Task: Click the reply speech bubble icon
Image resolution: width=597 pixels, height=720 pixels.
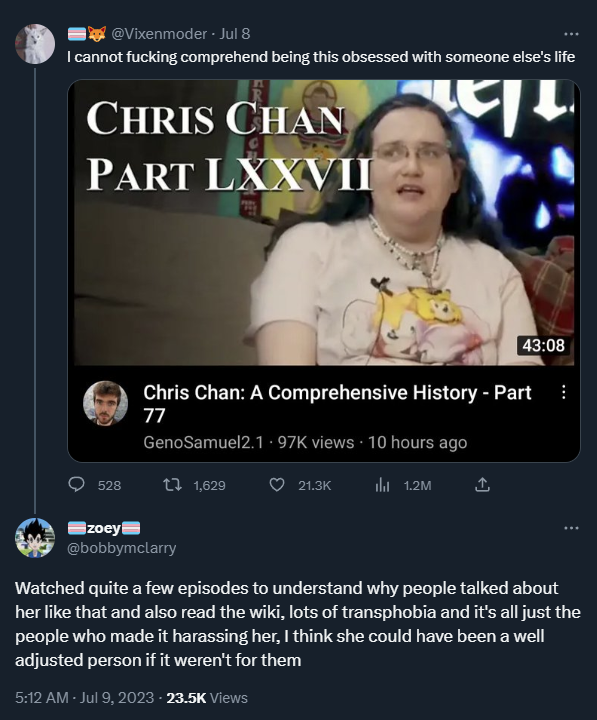Action: 76,485
